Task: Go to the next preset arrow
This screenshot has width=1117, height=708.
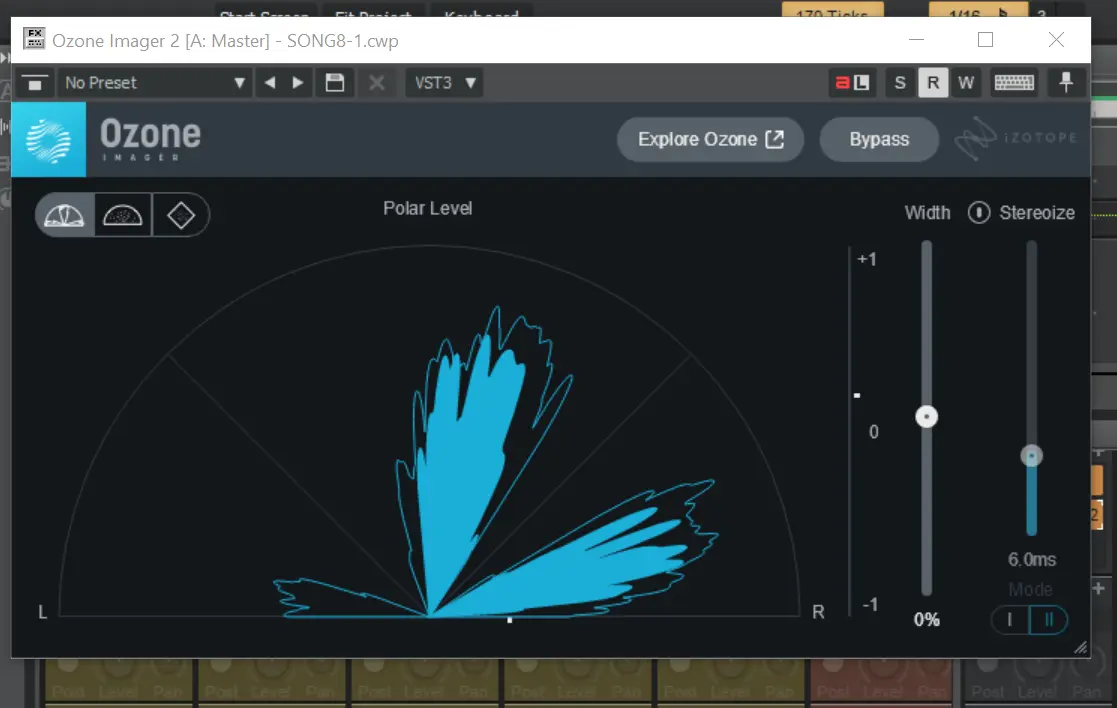Action: pos(298,83)
